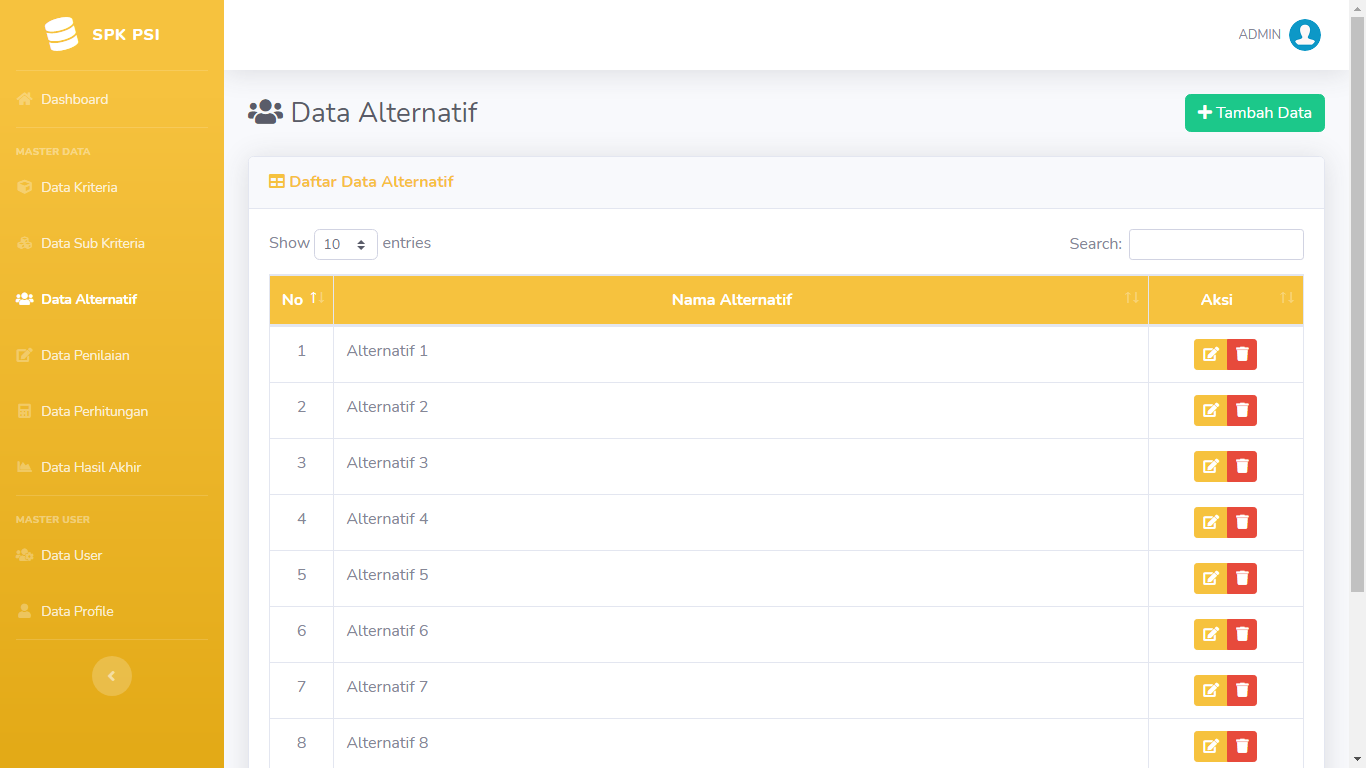Sort the table by the No column
The image size is (1366, 768).
point(301,300)
